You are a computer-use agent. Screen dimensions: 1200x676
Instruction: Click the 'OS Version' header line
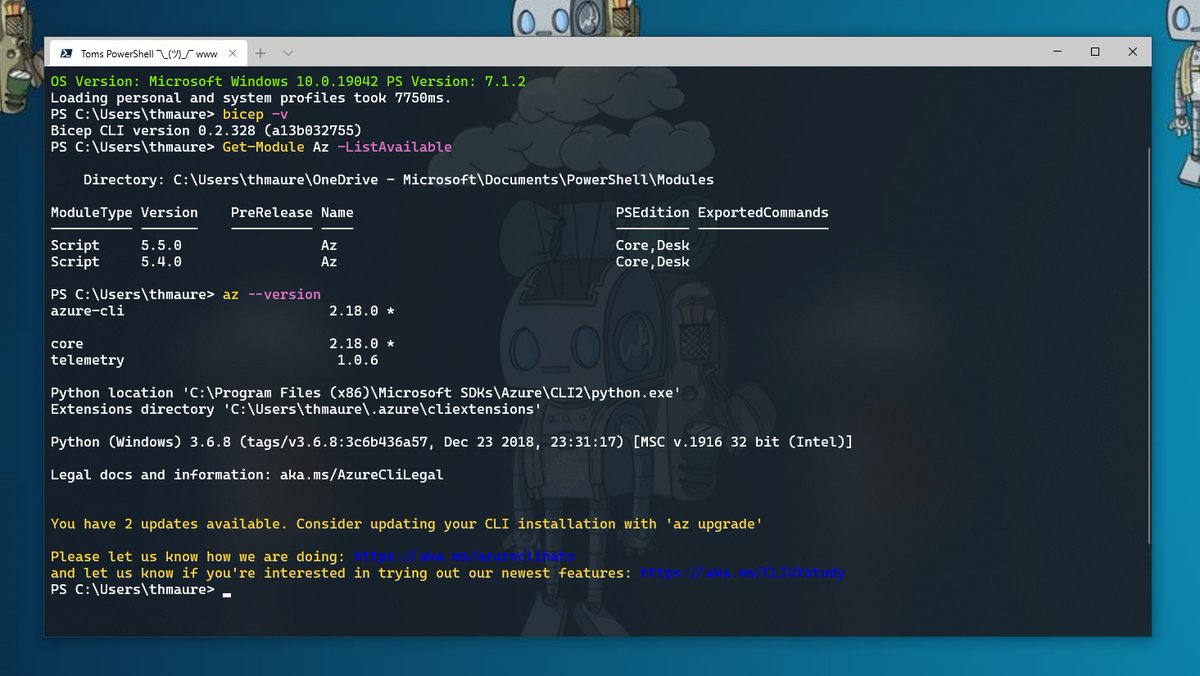pos(288,82)
